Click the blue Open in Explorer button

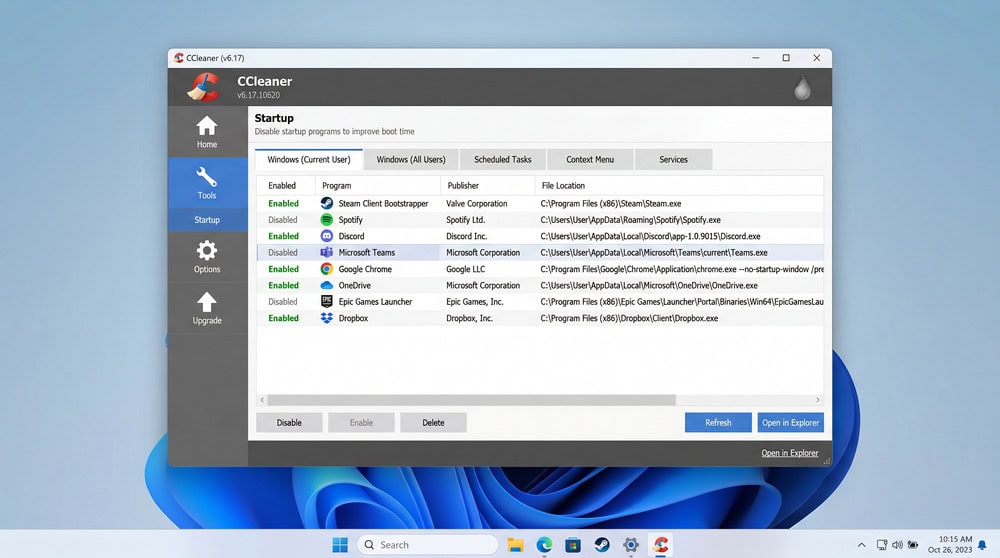(x=790, y=422)
